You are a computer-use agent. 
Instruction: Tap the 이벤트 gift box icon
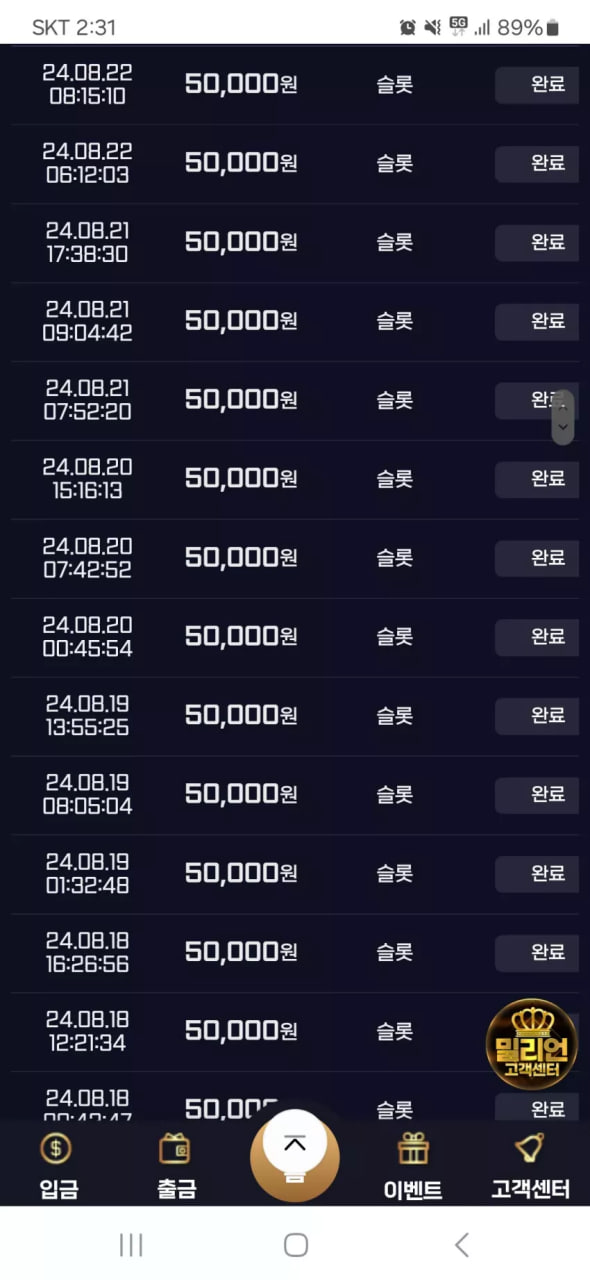click(413, 1148)
